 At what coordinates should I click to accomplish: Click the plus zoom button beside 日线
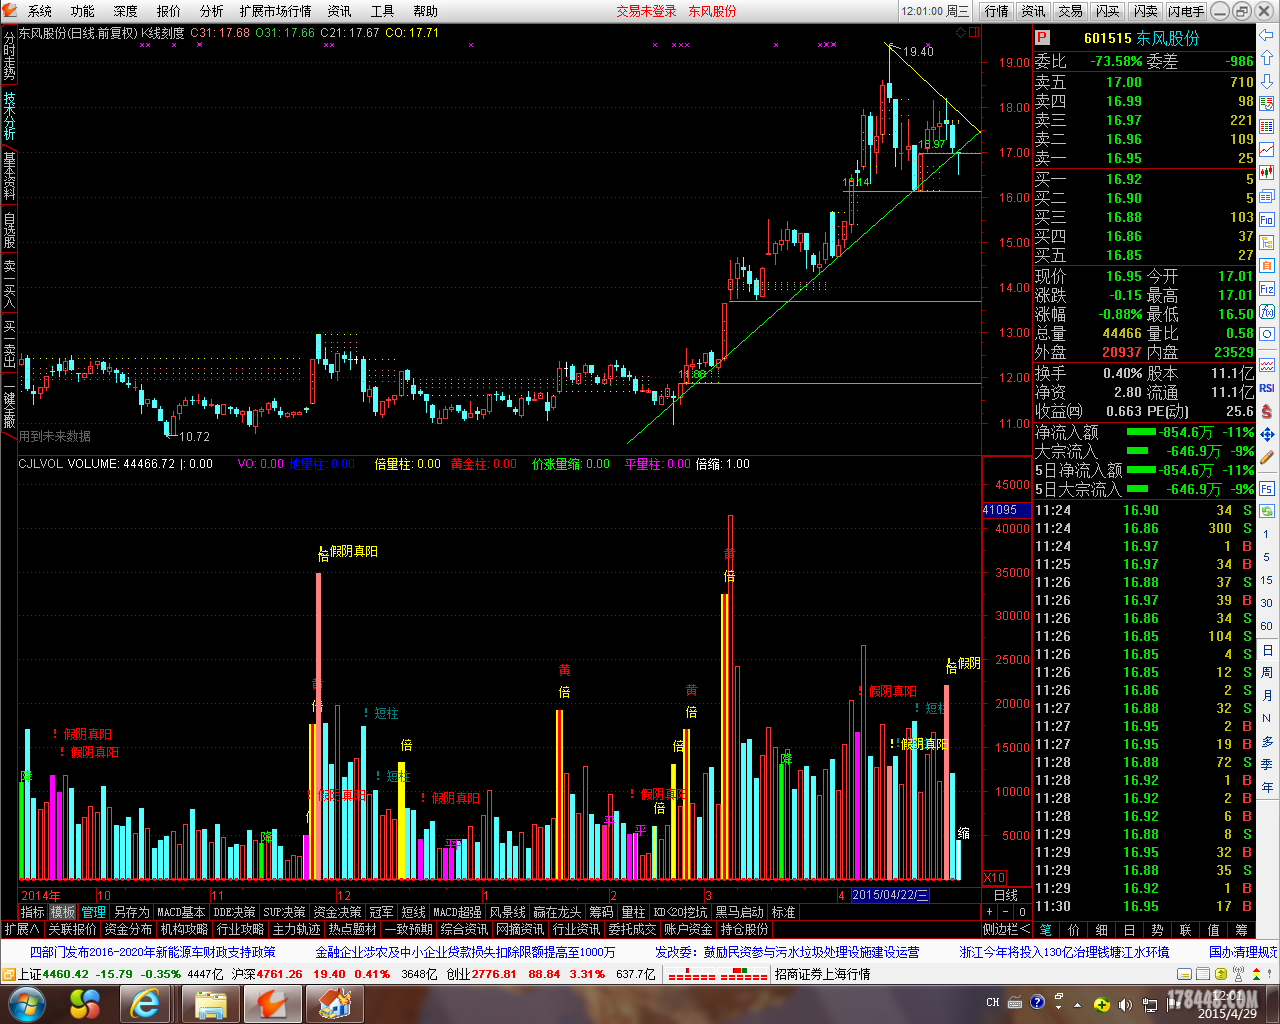pyautogui.click(x=989, y=912)
